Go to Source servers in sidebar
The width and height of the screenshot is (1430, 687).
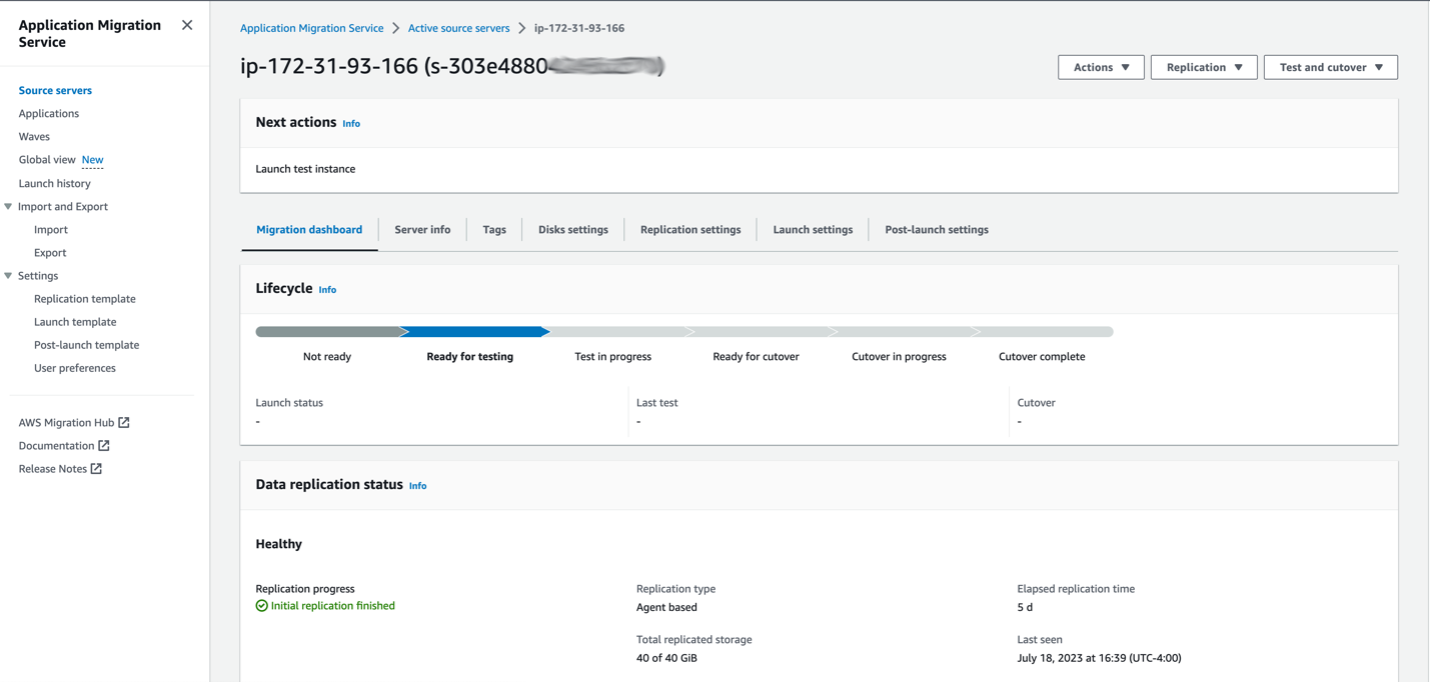[55, 90]
